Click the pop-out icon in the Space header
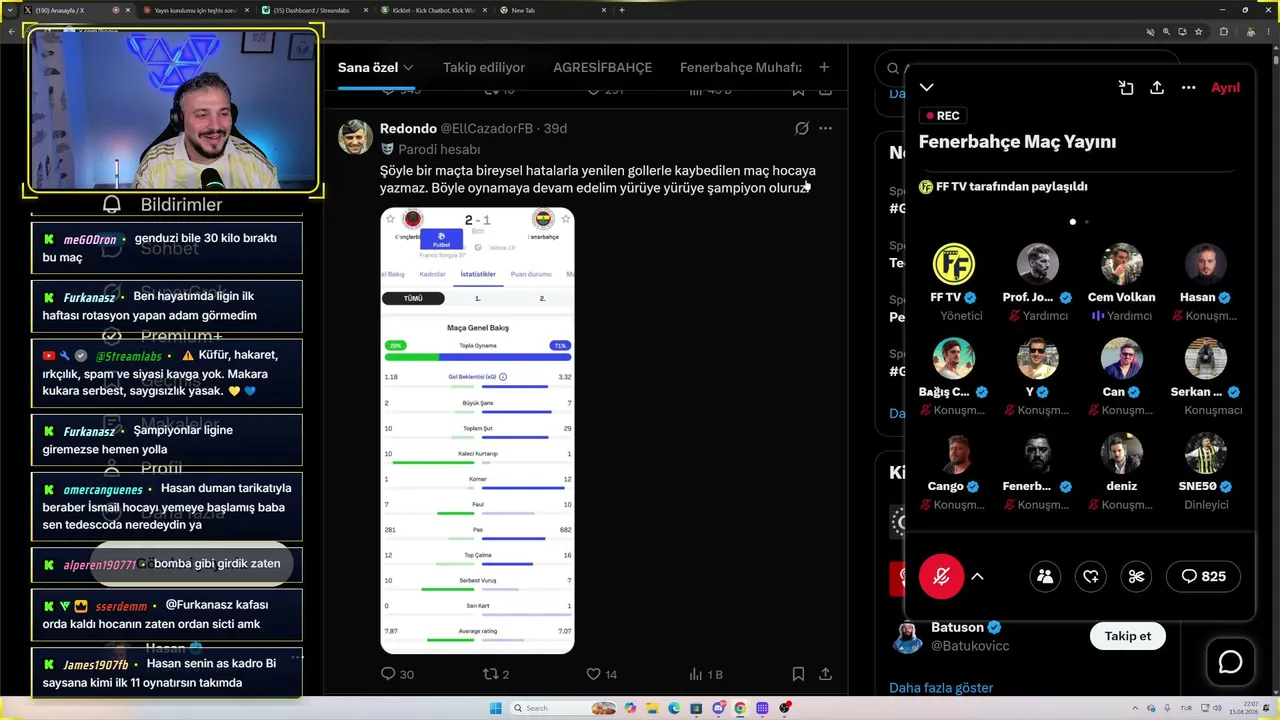The image size is (1280, 720). 1126,88
